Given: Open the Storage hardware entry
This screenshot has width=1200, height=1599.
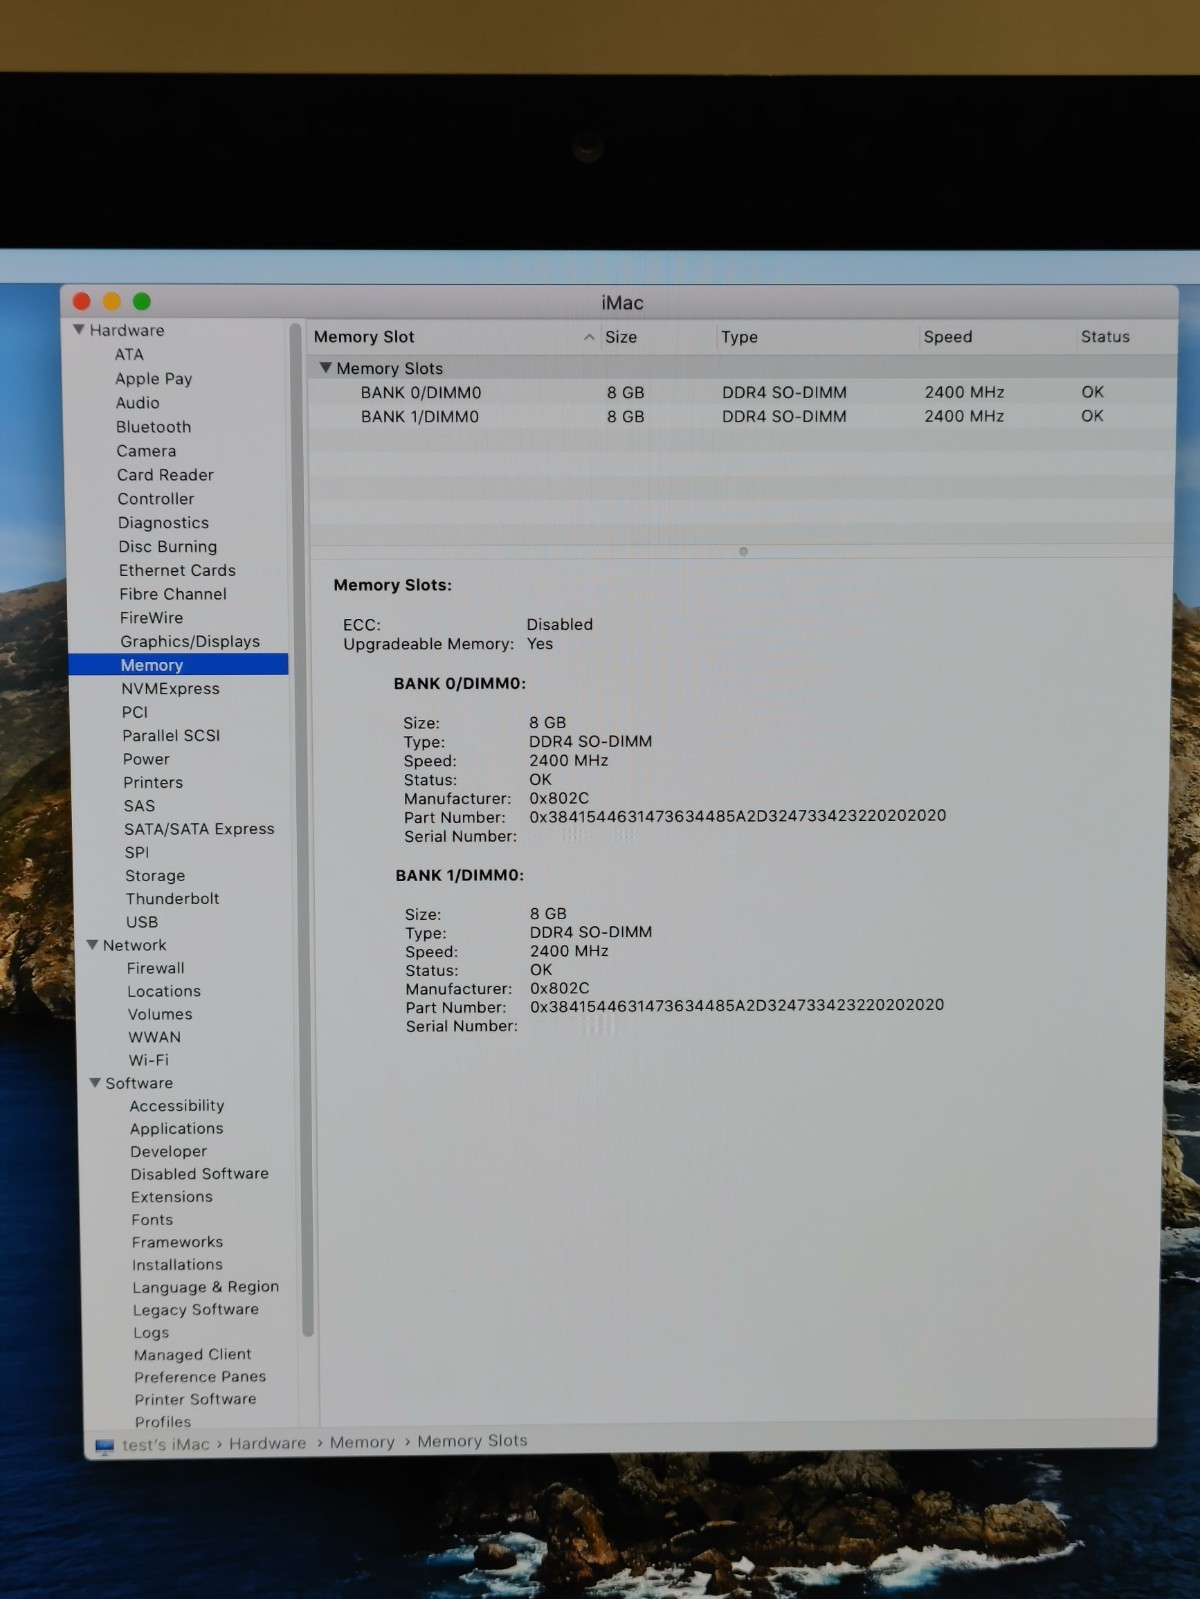Looking at the screenshot, I should pyautogui.click(x=155, y=876).
